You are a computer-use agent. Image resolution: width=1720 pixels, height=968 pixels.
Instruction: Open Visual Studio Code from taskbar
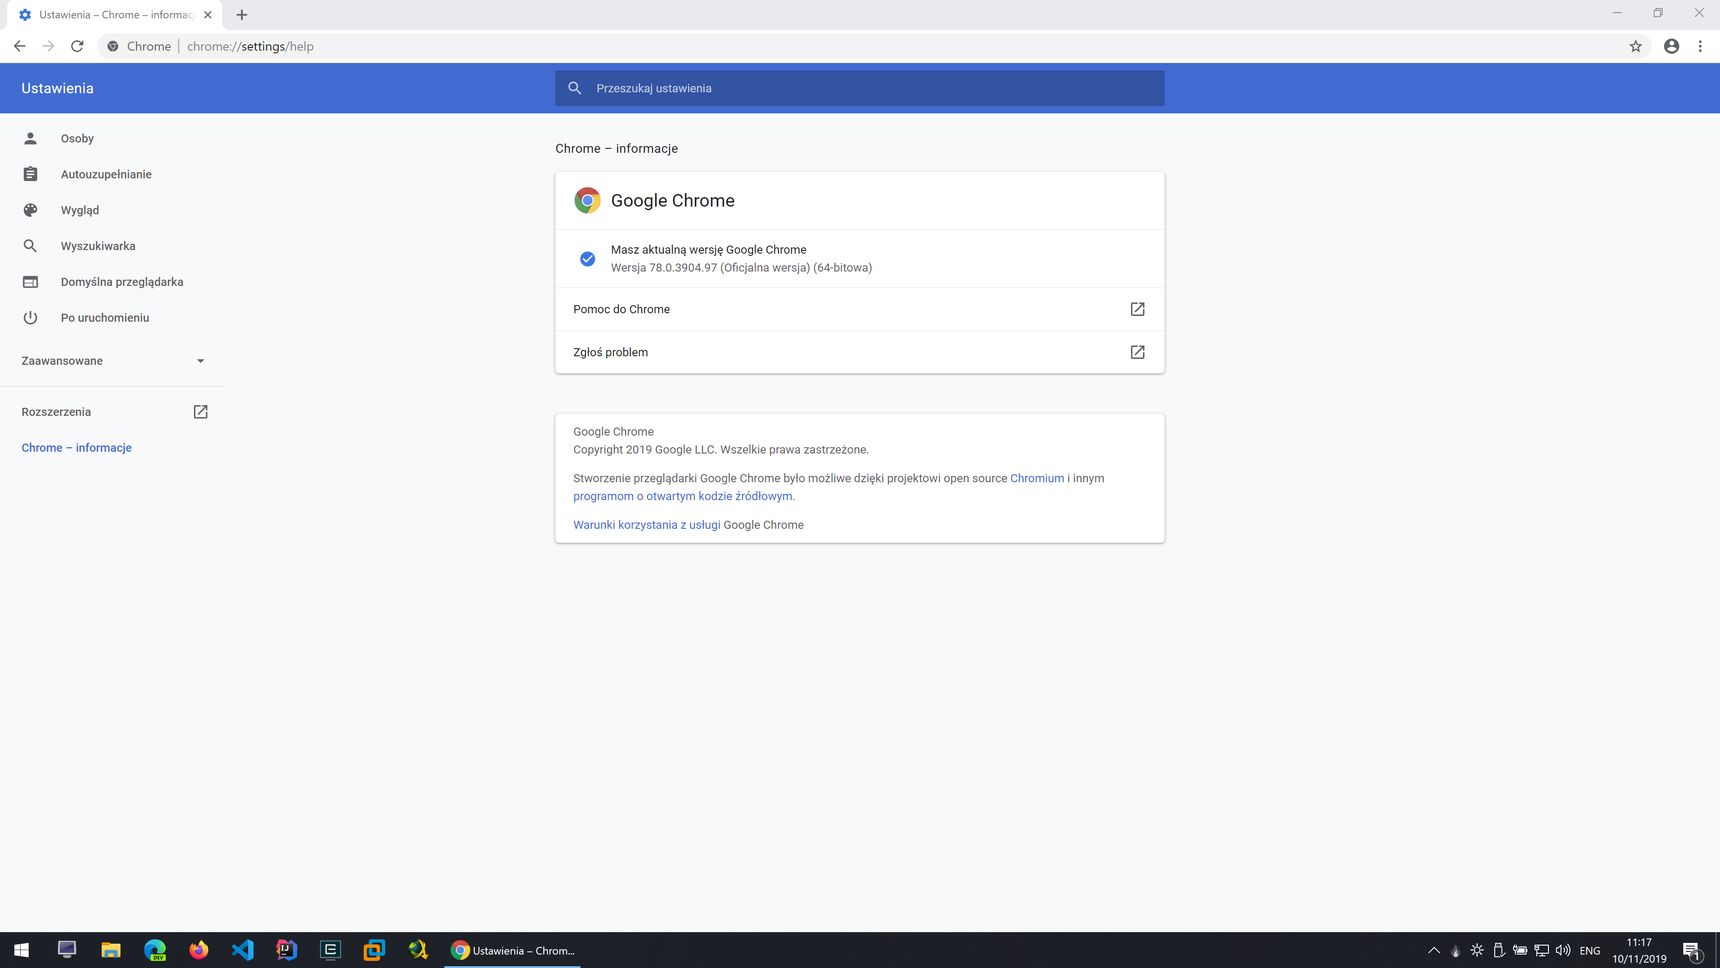click(243, 950)
